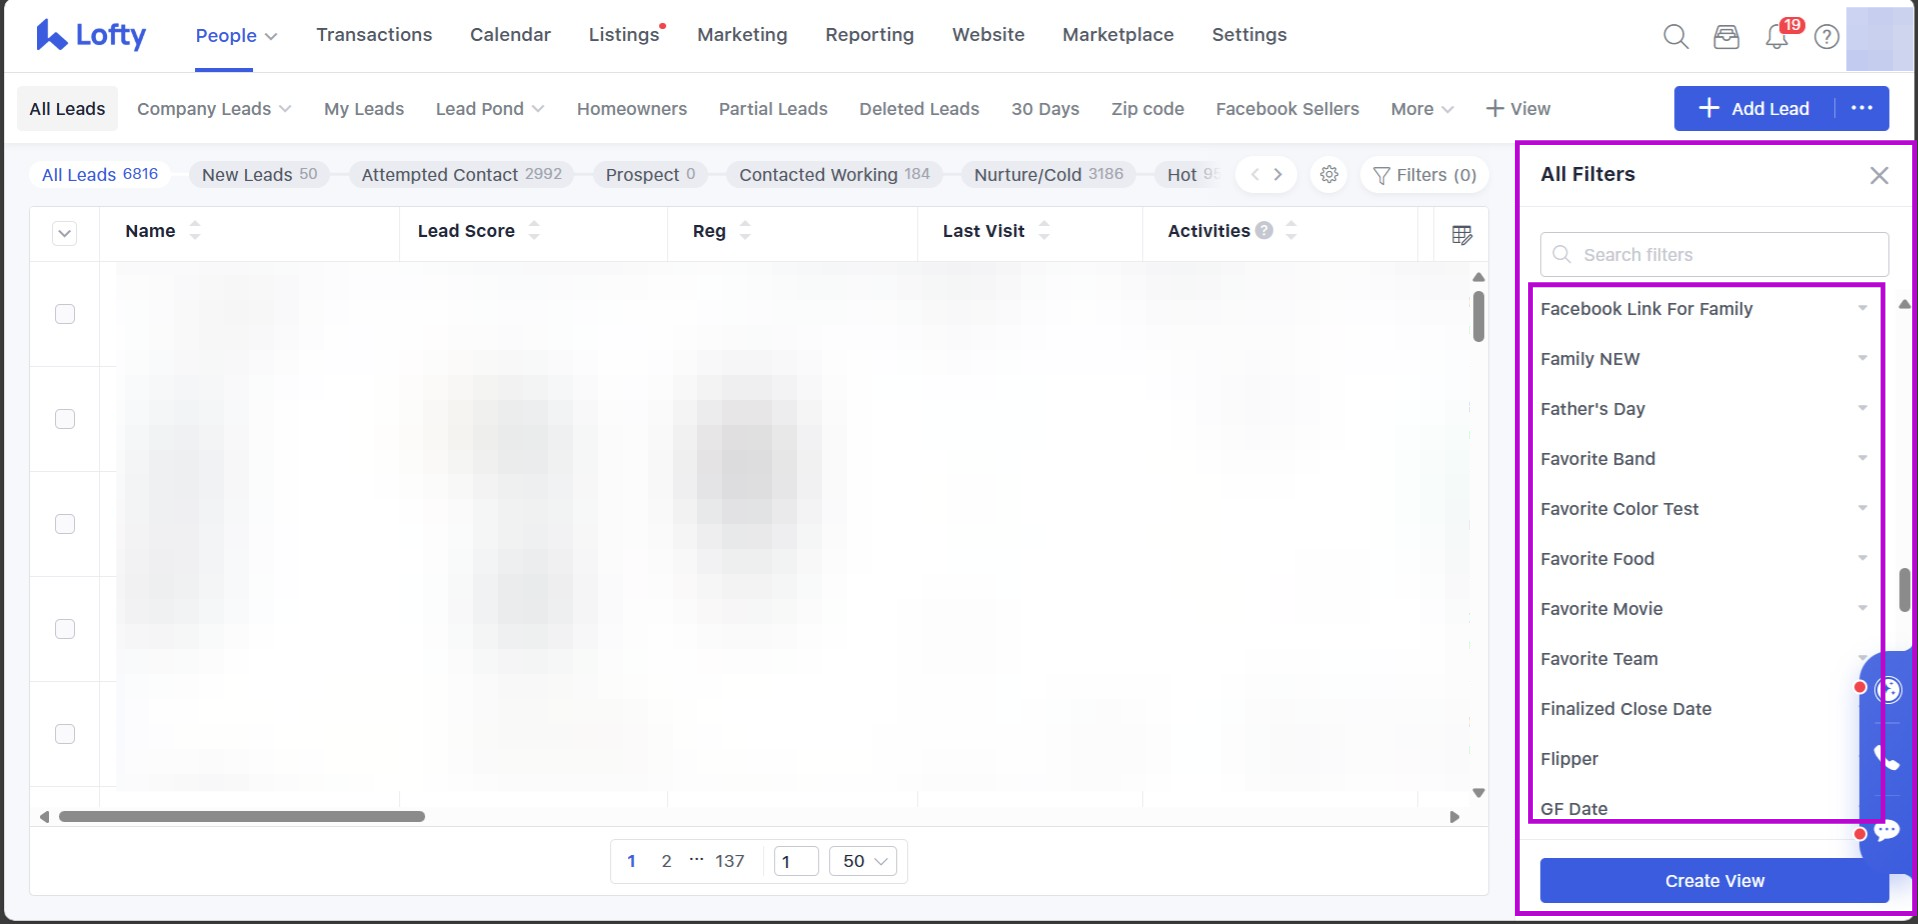Open the notifications bell icon
Screen dimensions: 1918x924
click(x=1777, y=37)
